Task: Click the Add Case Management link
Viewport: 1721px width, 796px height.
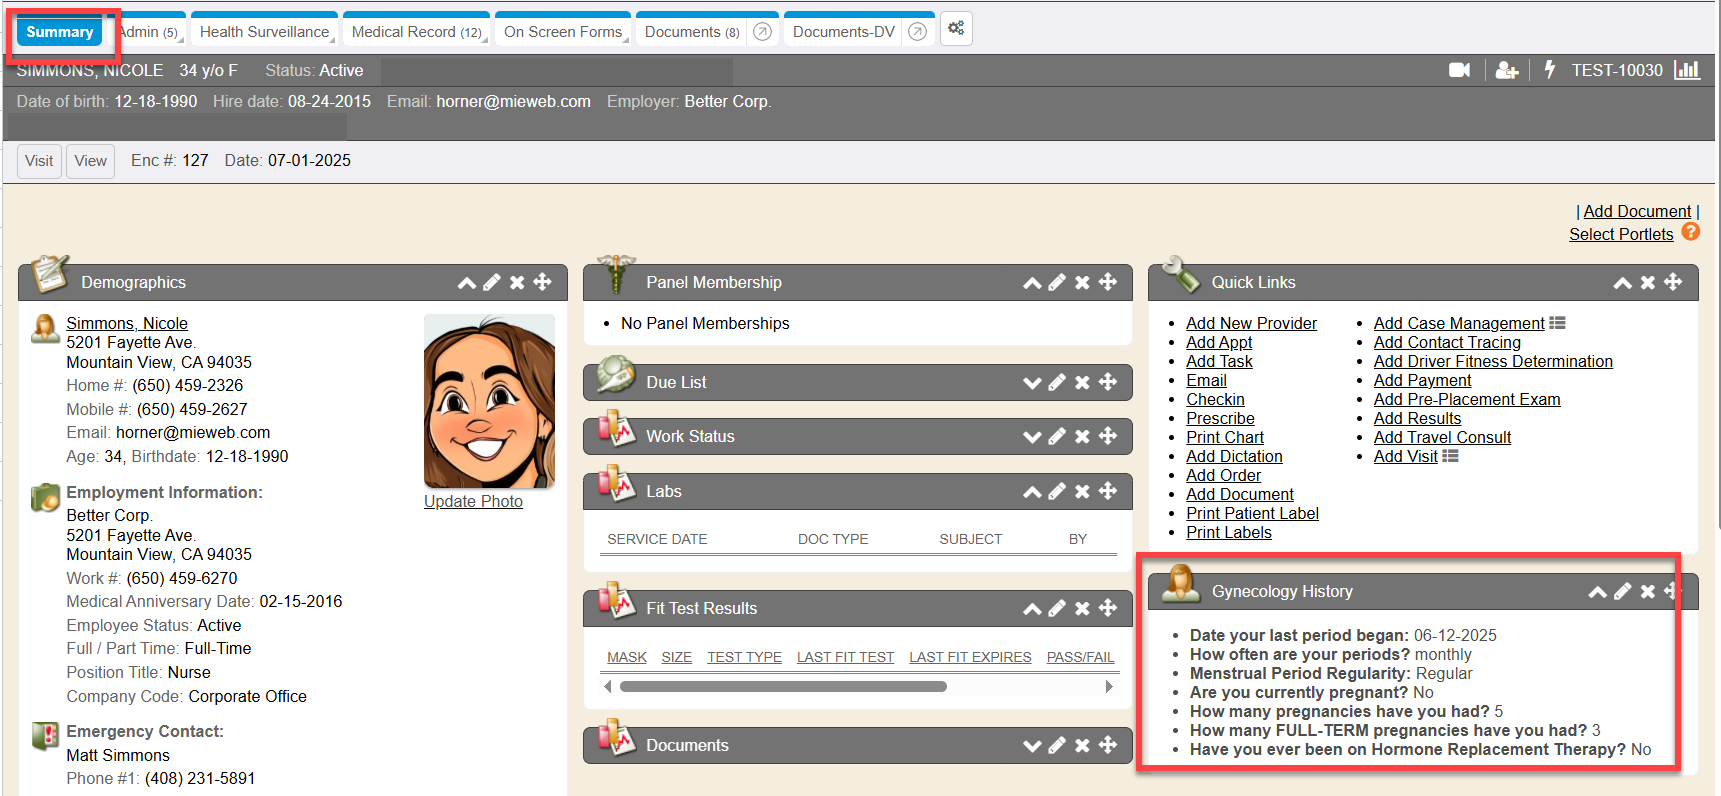Action: tap(1458, 323)
